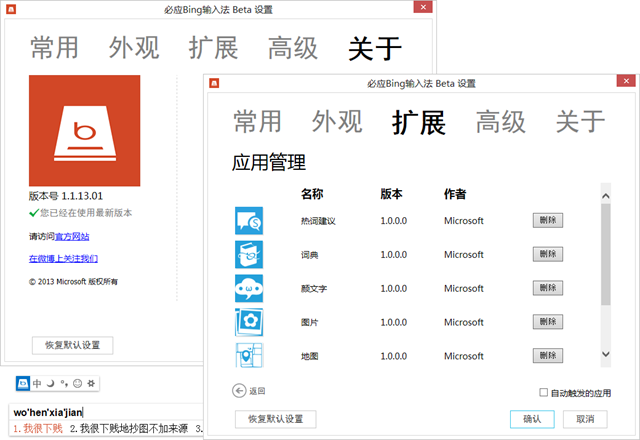
Task: Click the 取消 cancel button
Action: (585, 419)
